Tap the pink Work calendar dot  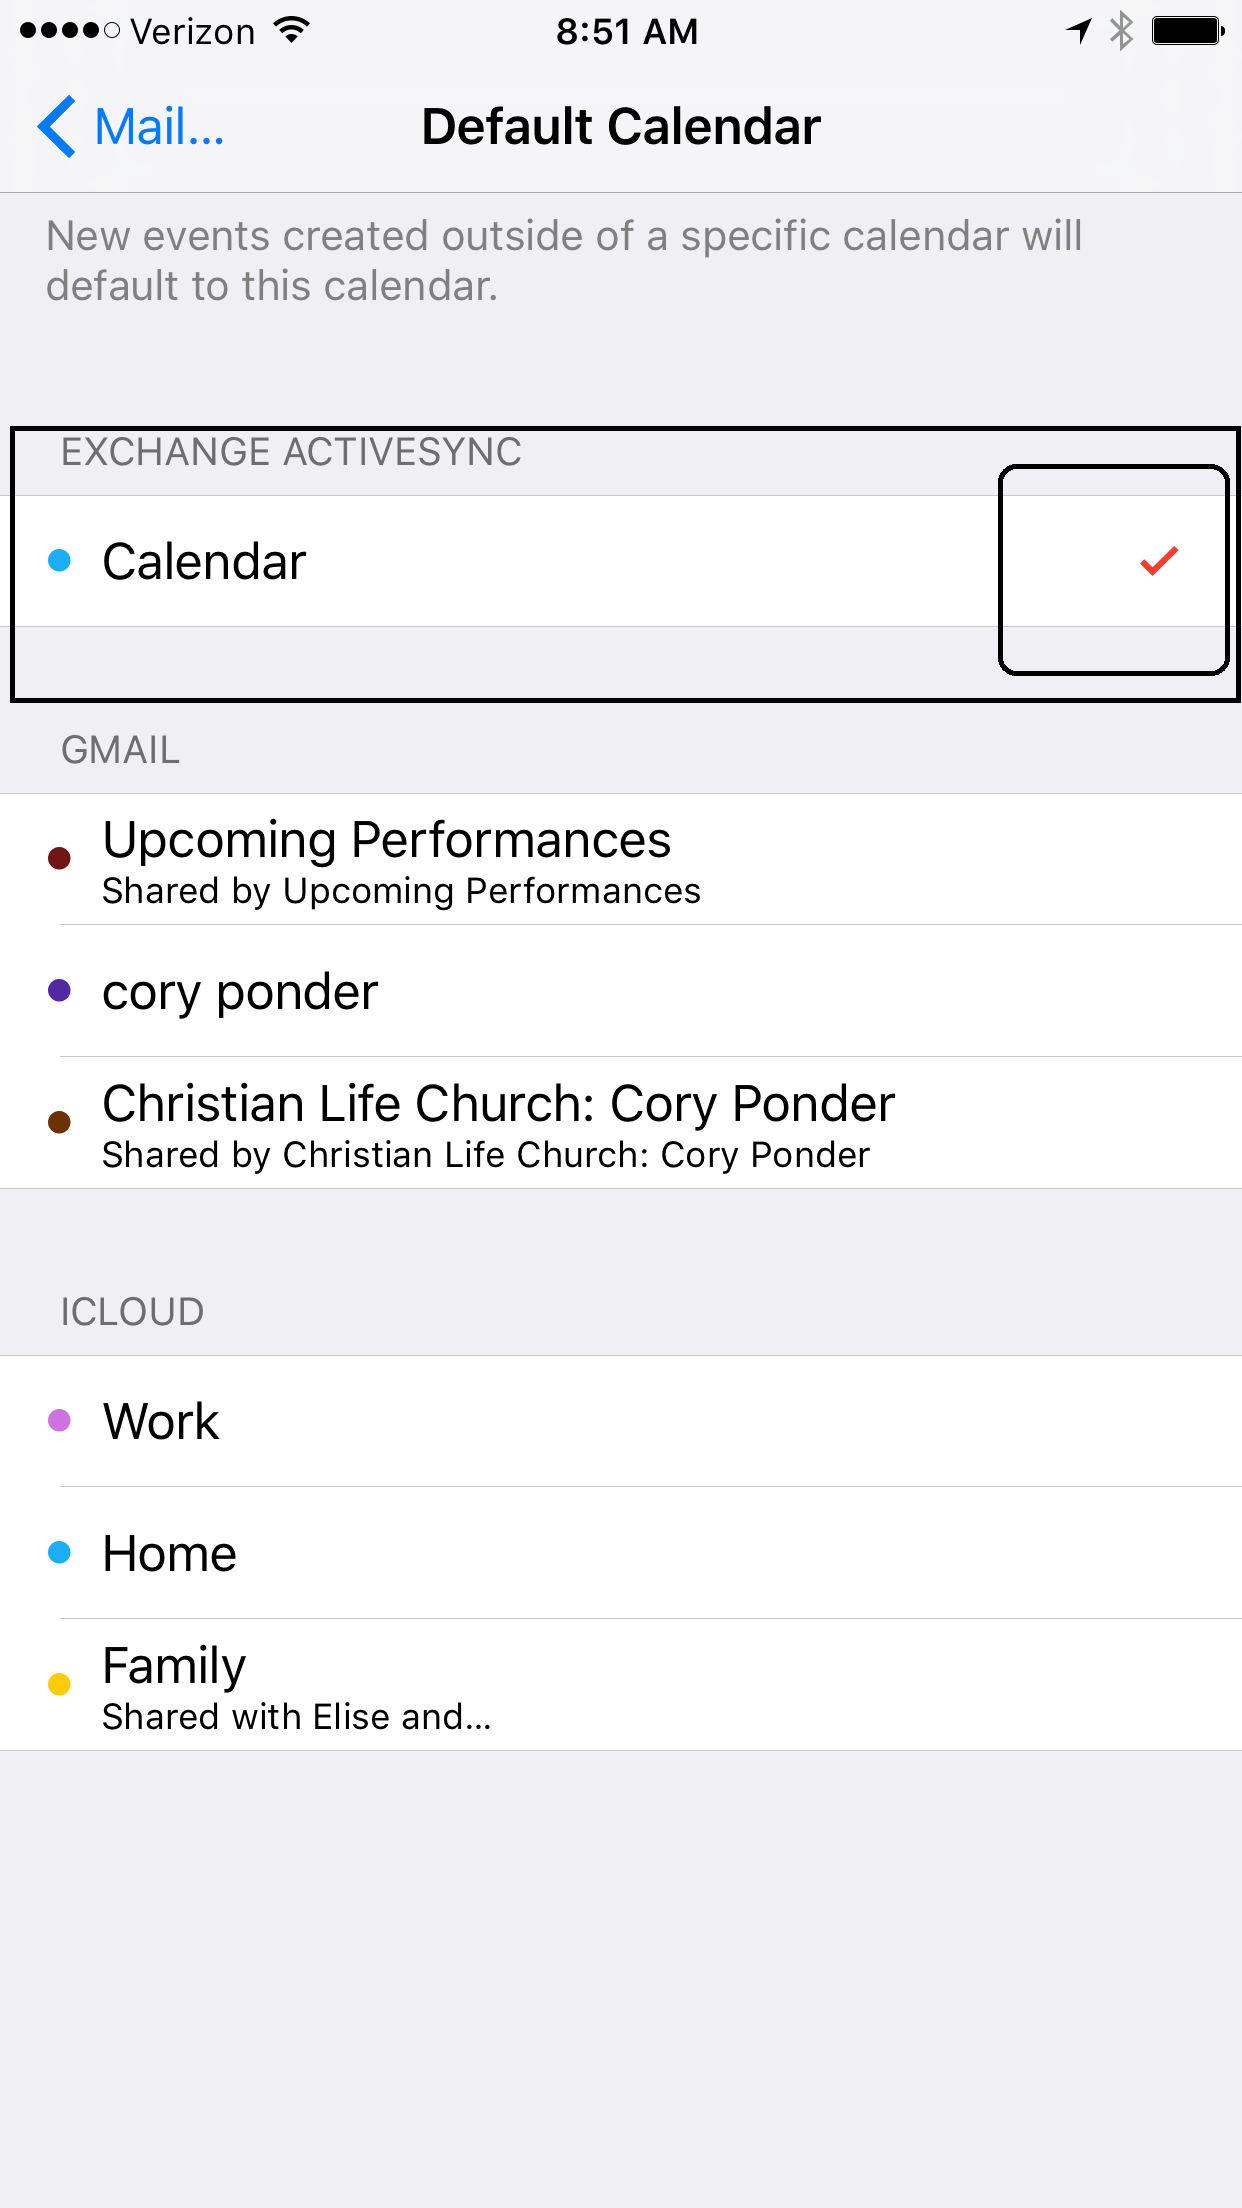[x=60, y=1421]
